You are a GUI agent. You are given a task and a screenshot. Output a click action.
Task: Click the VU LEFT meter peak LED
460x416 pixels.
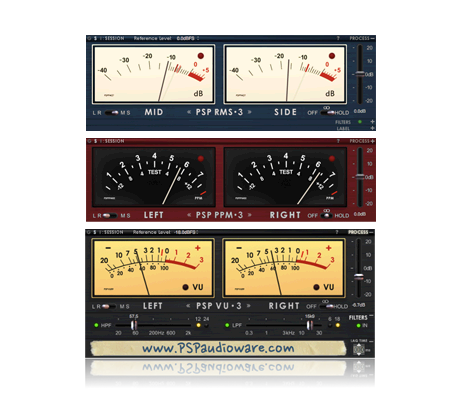pos(186,287)
